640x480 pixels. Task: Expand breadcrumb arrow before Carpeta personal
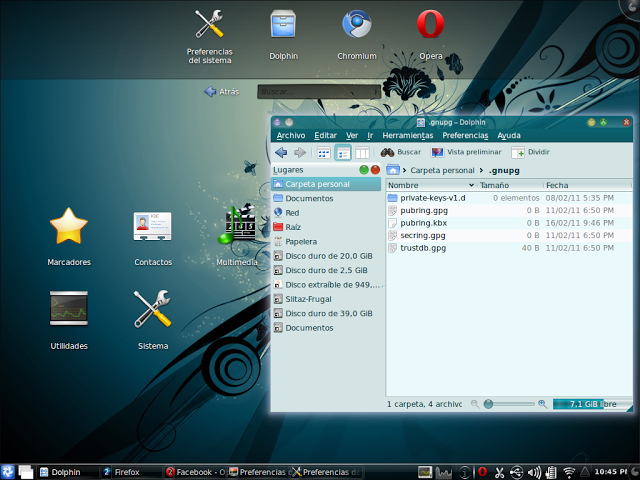point(403,170)
